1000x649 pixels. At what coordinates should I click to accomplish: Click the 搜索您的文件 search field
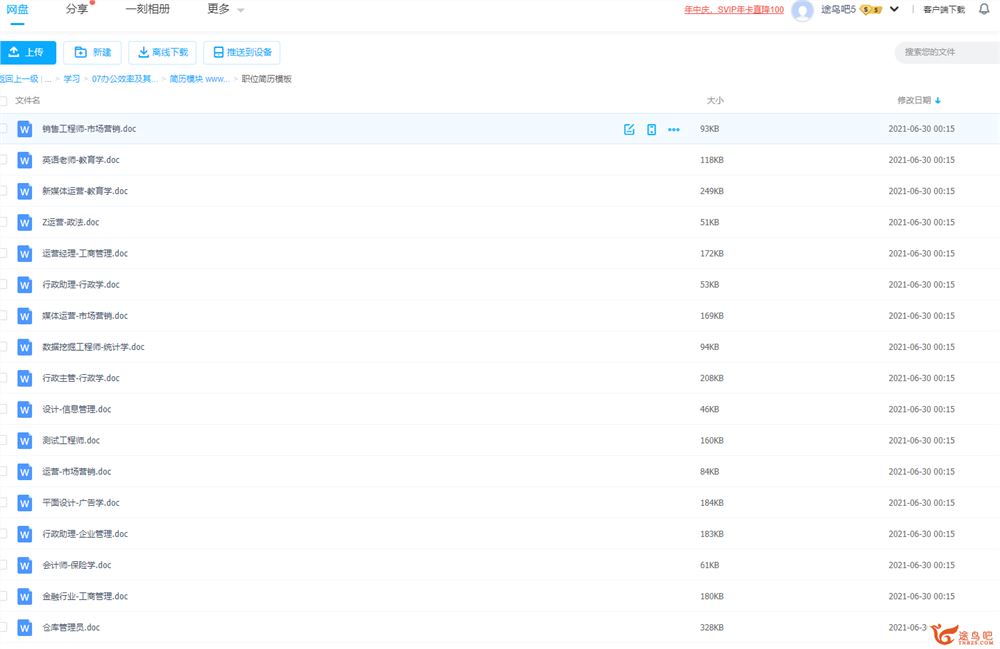tap(945, 52)
